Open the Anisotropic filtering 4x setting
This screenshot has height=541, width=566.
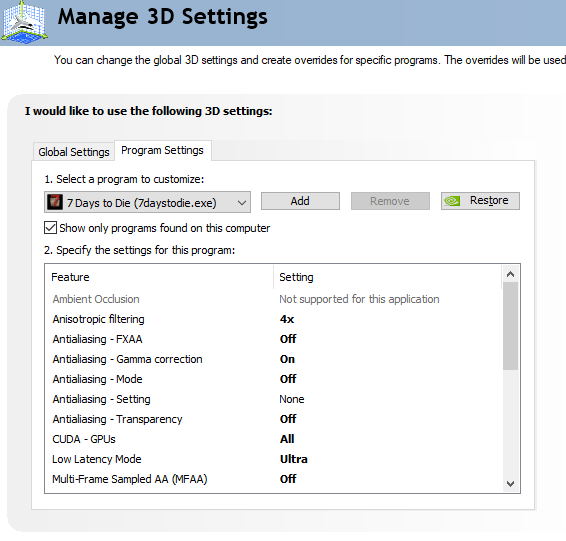(287, 319)
